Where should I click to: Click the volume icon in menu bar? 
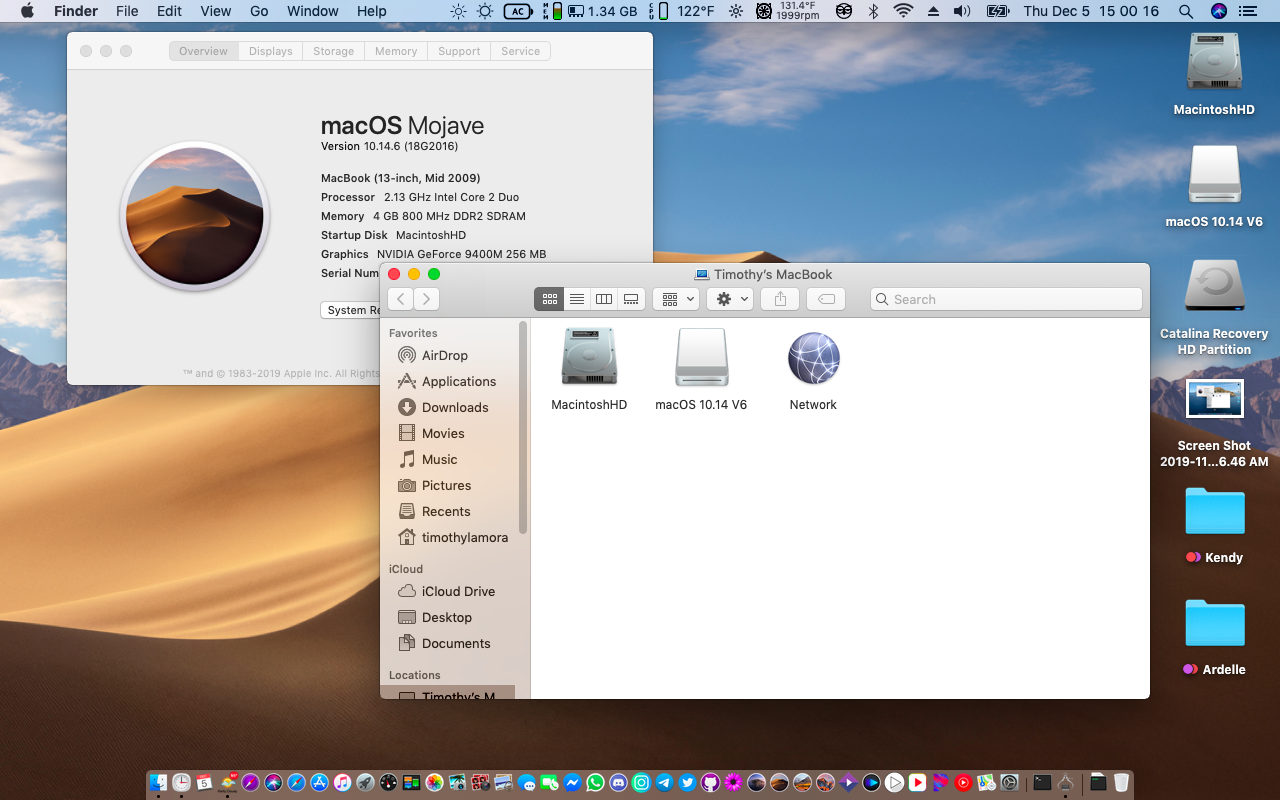(x=962, y=11)
